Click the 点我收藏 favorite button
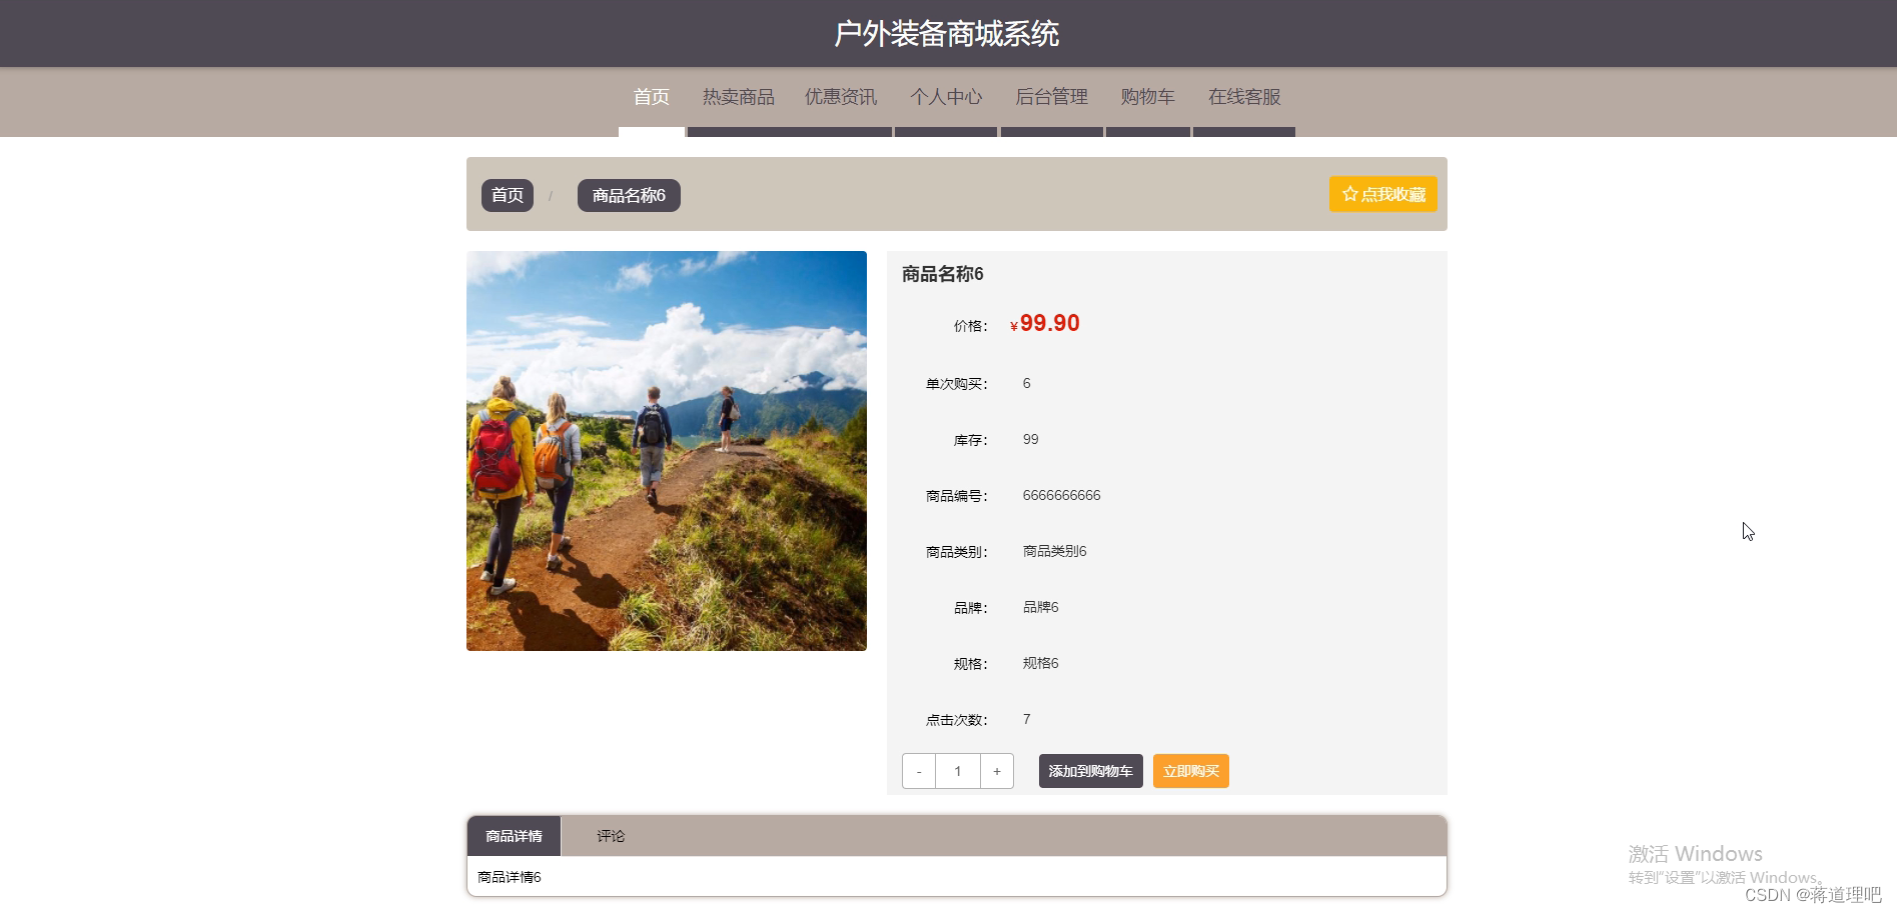This screenshot has height=913, width=1897. (x=1383, y=194)
